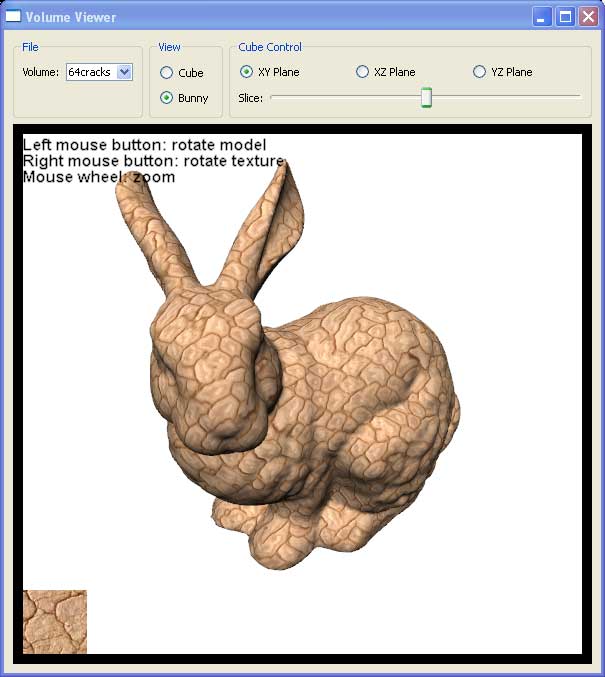Select the Cube view radio button

[x=166, y=73]
